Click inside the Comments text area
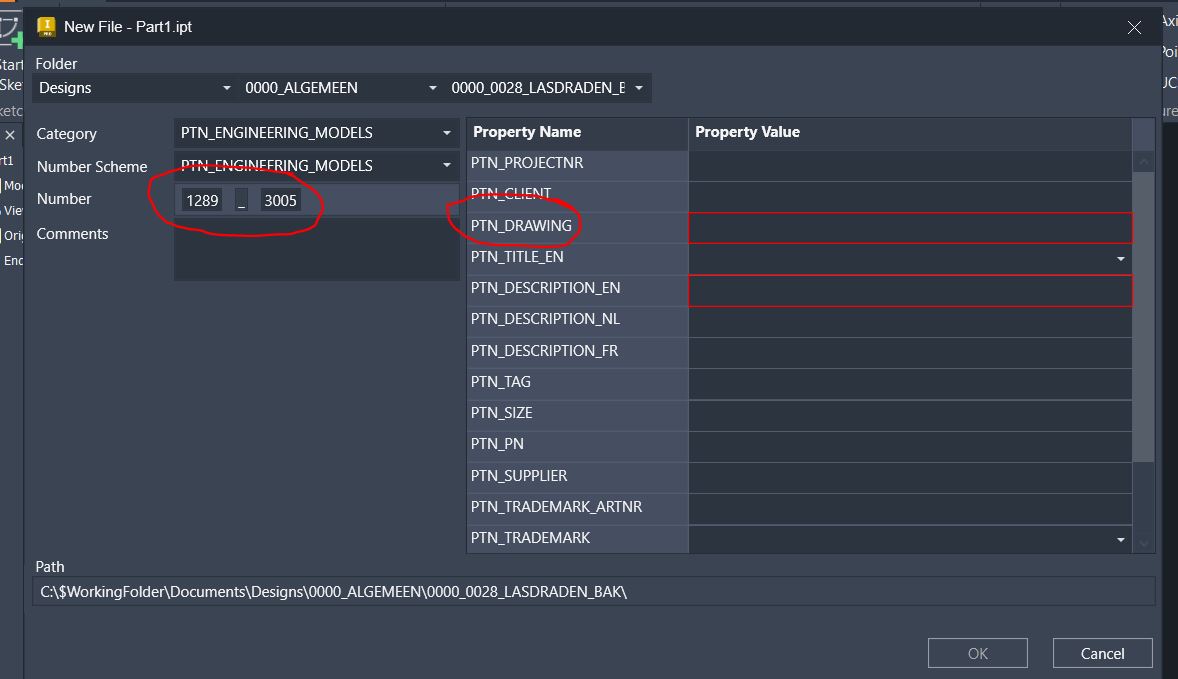The image size is (1178, 679). click(x=316, y=248)
